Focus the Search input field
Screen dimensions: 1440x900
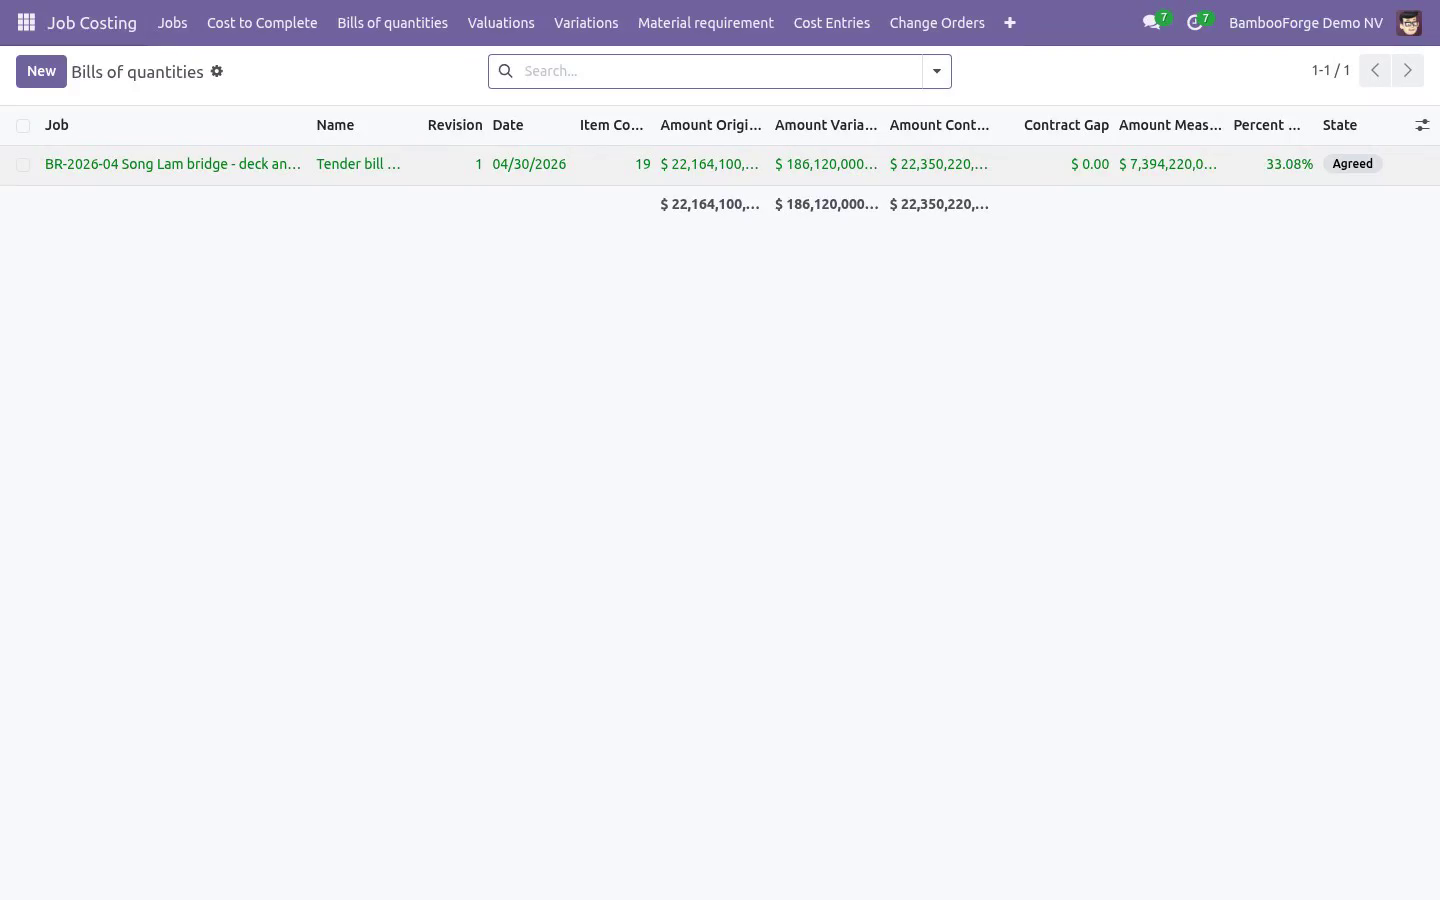pos(718,71)
